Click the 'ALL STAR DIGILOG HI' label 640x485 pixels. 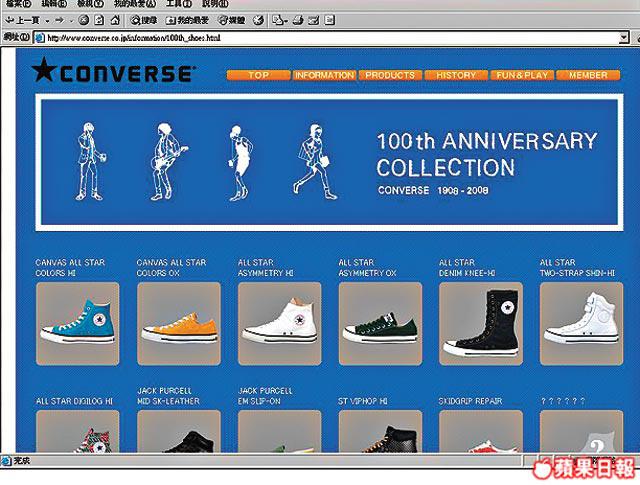click(74, 401)
